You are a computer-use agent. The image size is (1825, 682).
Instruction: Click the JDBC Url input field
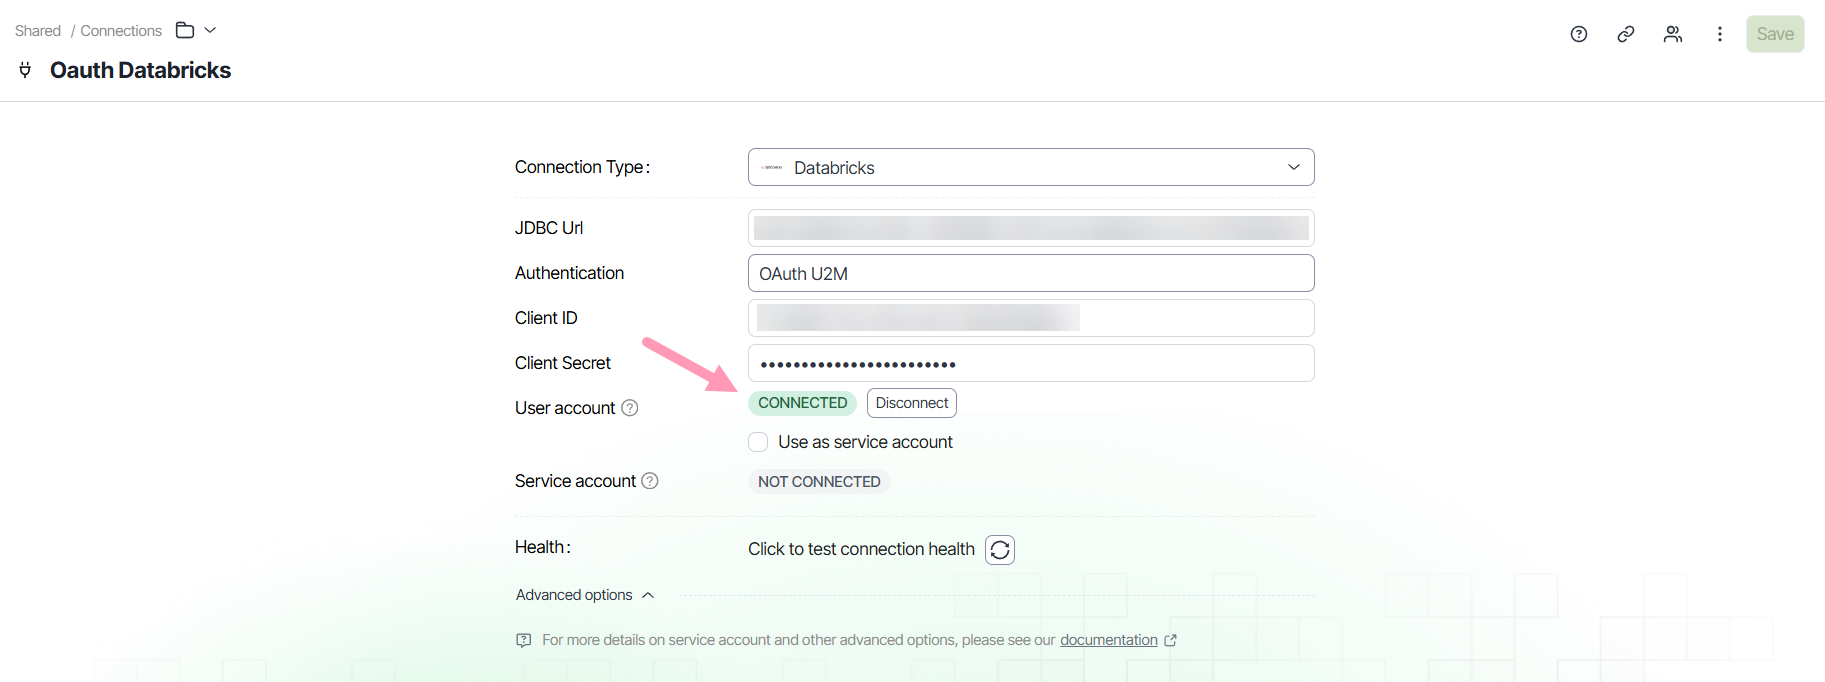pyautogui.click(x=1031, y=228)
